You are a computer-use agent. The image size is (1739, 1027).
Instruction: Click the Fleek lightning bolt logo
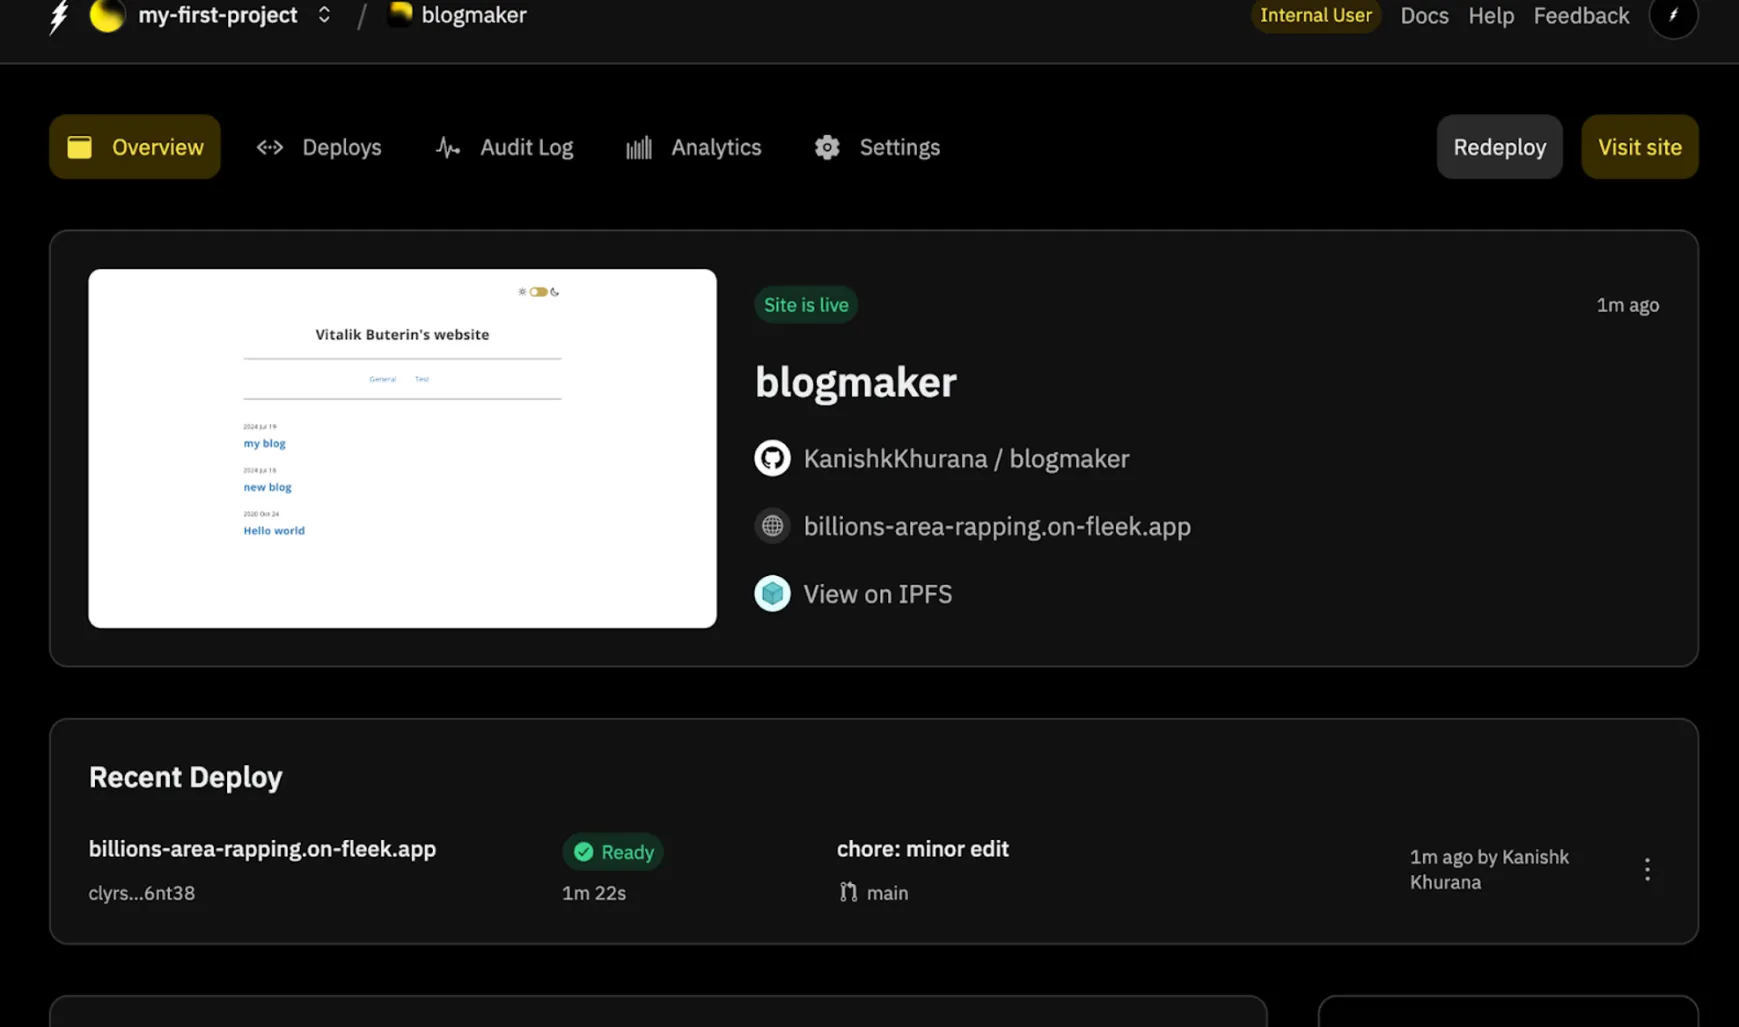pyautogui.click(x=59, y=16)
